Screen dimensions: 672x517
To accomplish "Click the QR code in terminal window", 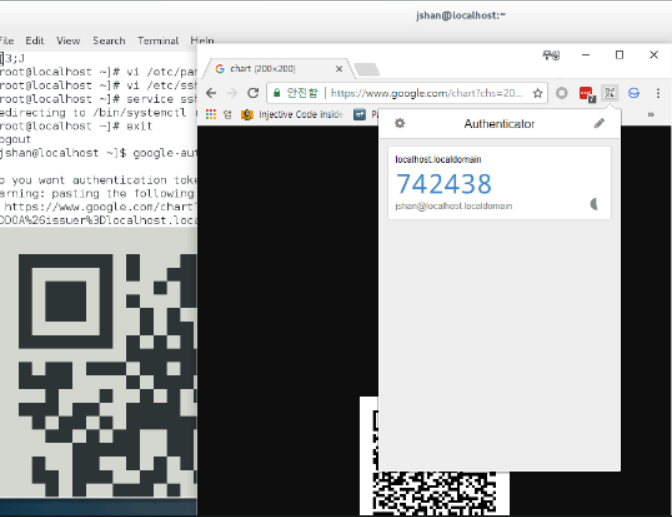I will pos(107,375).
